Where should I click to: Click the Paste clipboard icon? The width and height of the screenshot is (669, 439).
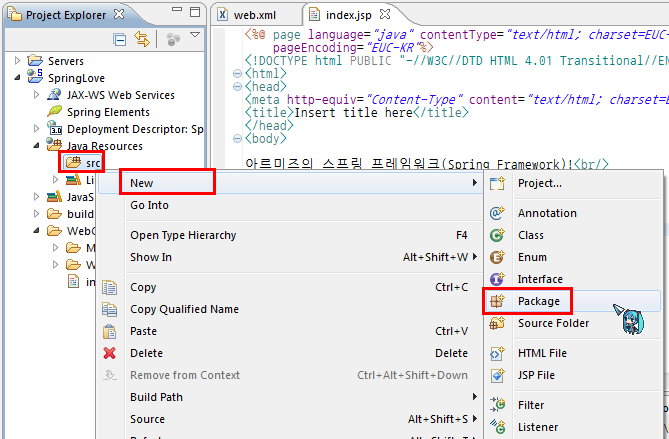coord(110,331)
